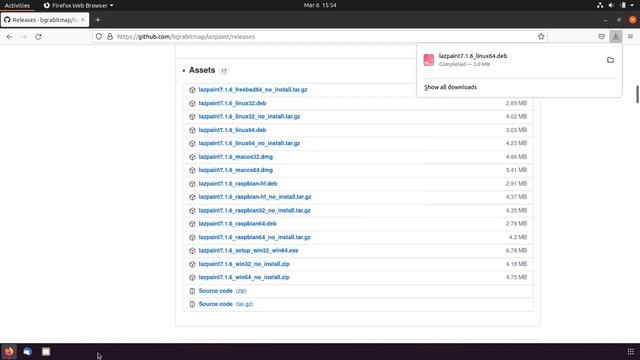Go forward one page
This screenshot has height=360, width=640.
click(24, 36)
